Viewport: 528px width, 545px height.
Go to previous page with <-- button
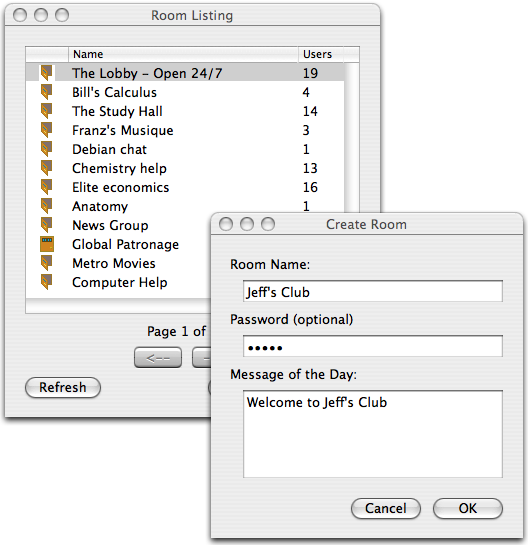point(158,357)
